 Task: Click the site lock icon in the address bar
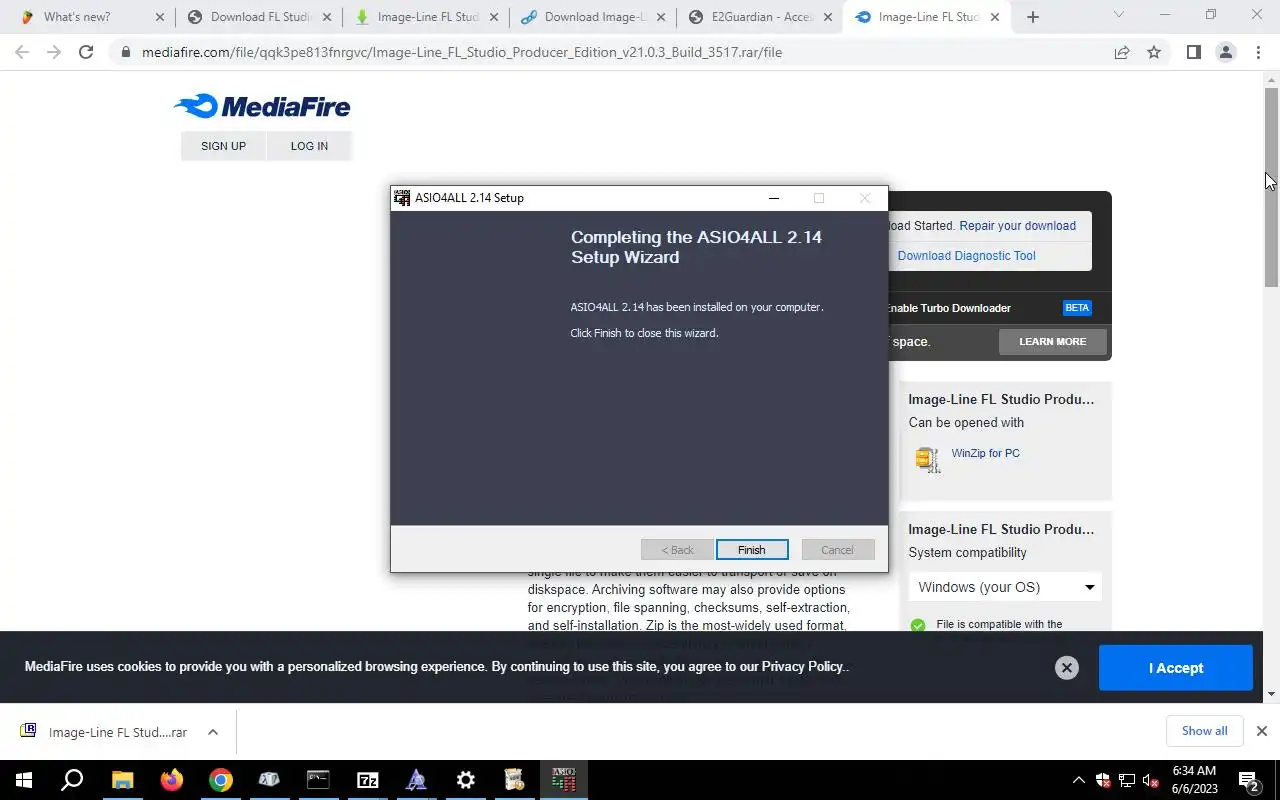point(125,52)
